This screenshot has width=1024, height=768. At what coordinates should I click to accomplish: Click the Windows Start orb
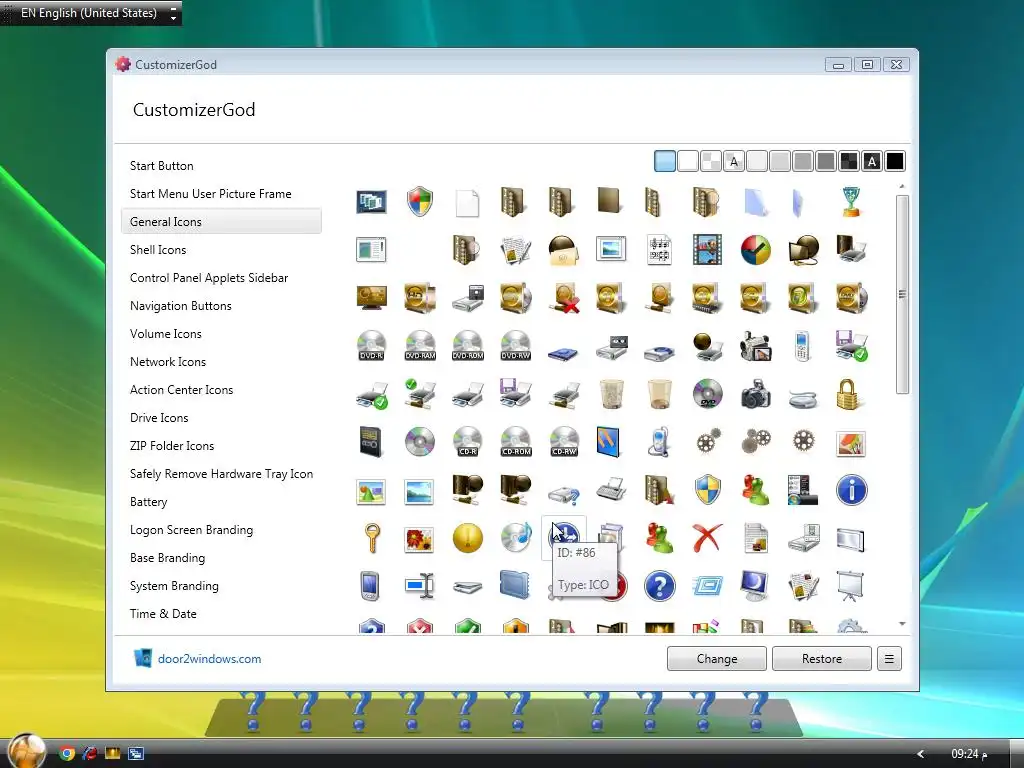coord(27,751)
